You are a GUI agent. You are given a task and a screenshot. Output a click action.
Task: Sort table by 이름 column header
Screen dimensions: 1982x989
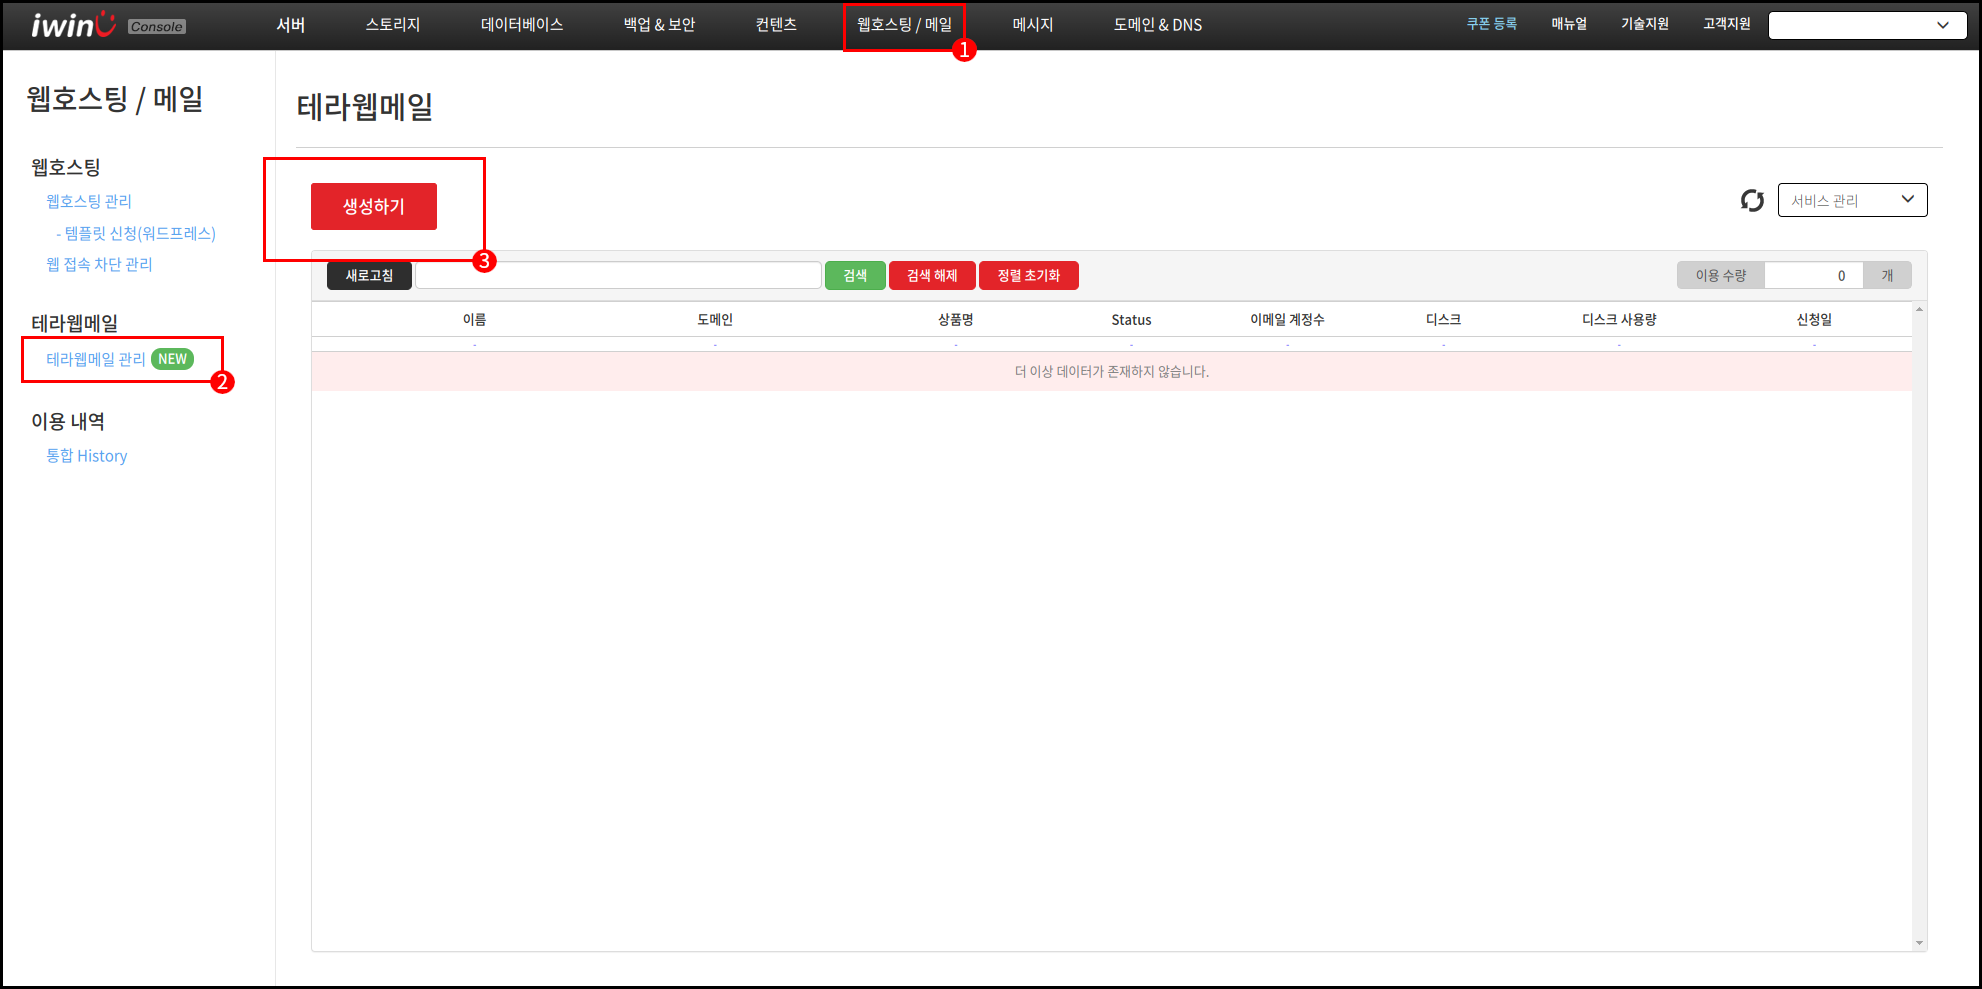click(474, 320)
